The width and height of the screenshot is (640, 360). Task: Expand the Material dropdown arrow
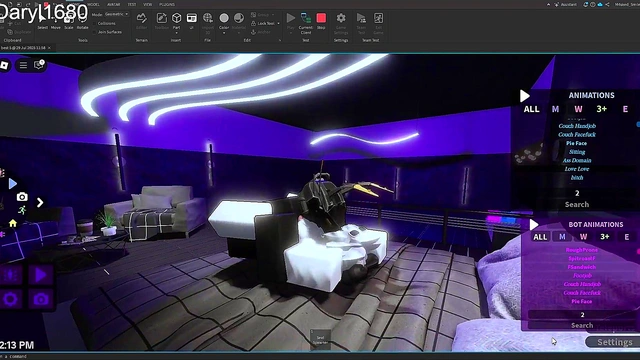239,33
